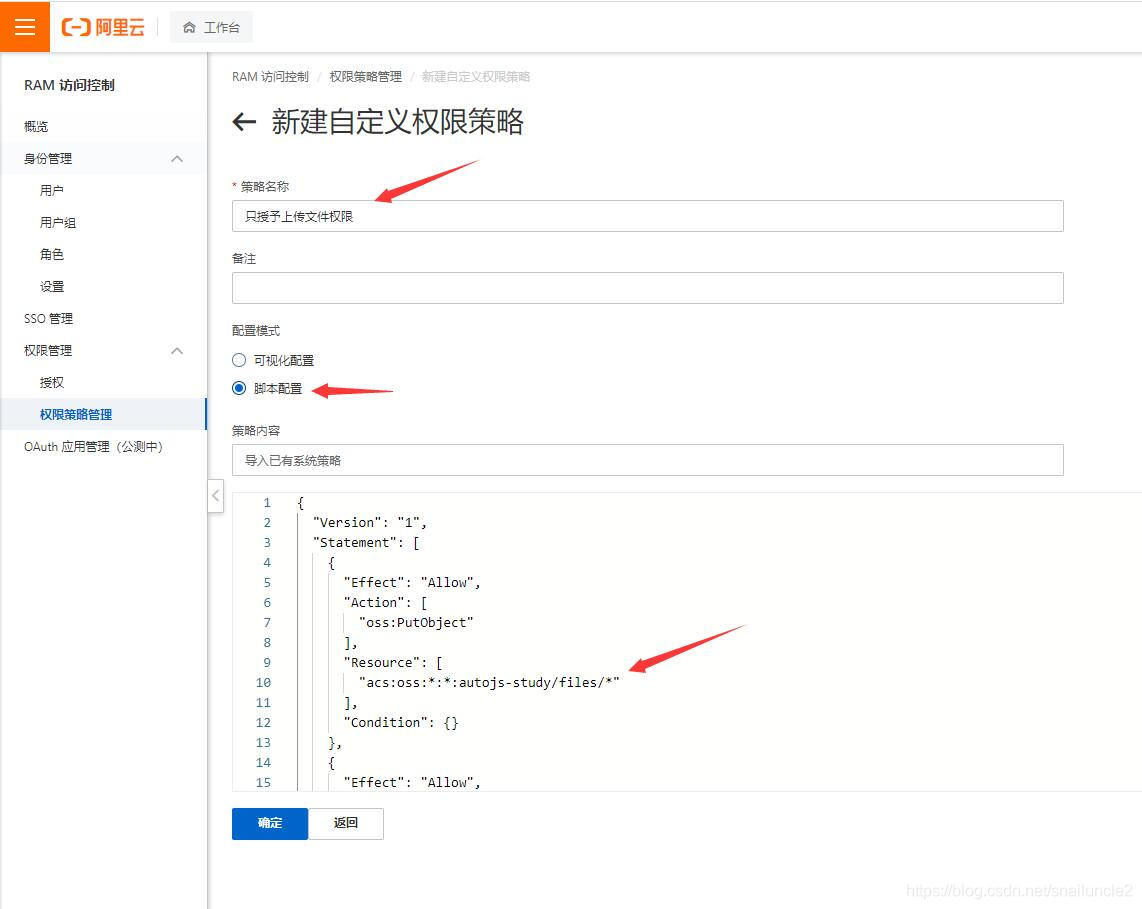
Task: Click the "acs:oss:*:*:autojs-study/files/*" resource line
Action: pyautogui.click(x=489, y=682)
